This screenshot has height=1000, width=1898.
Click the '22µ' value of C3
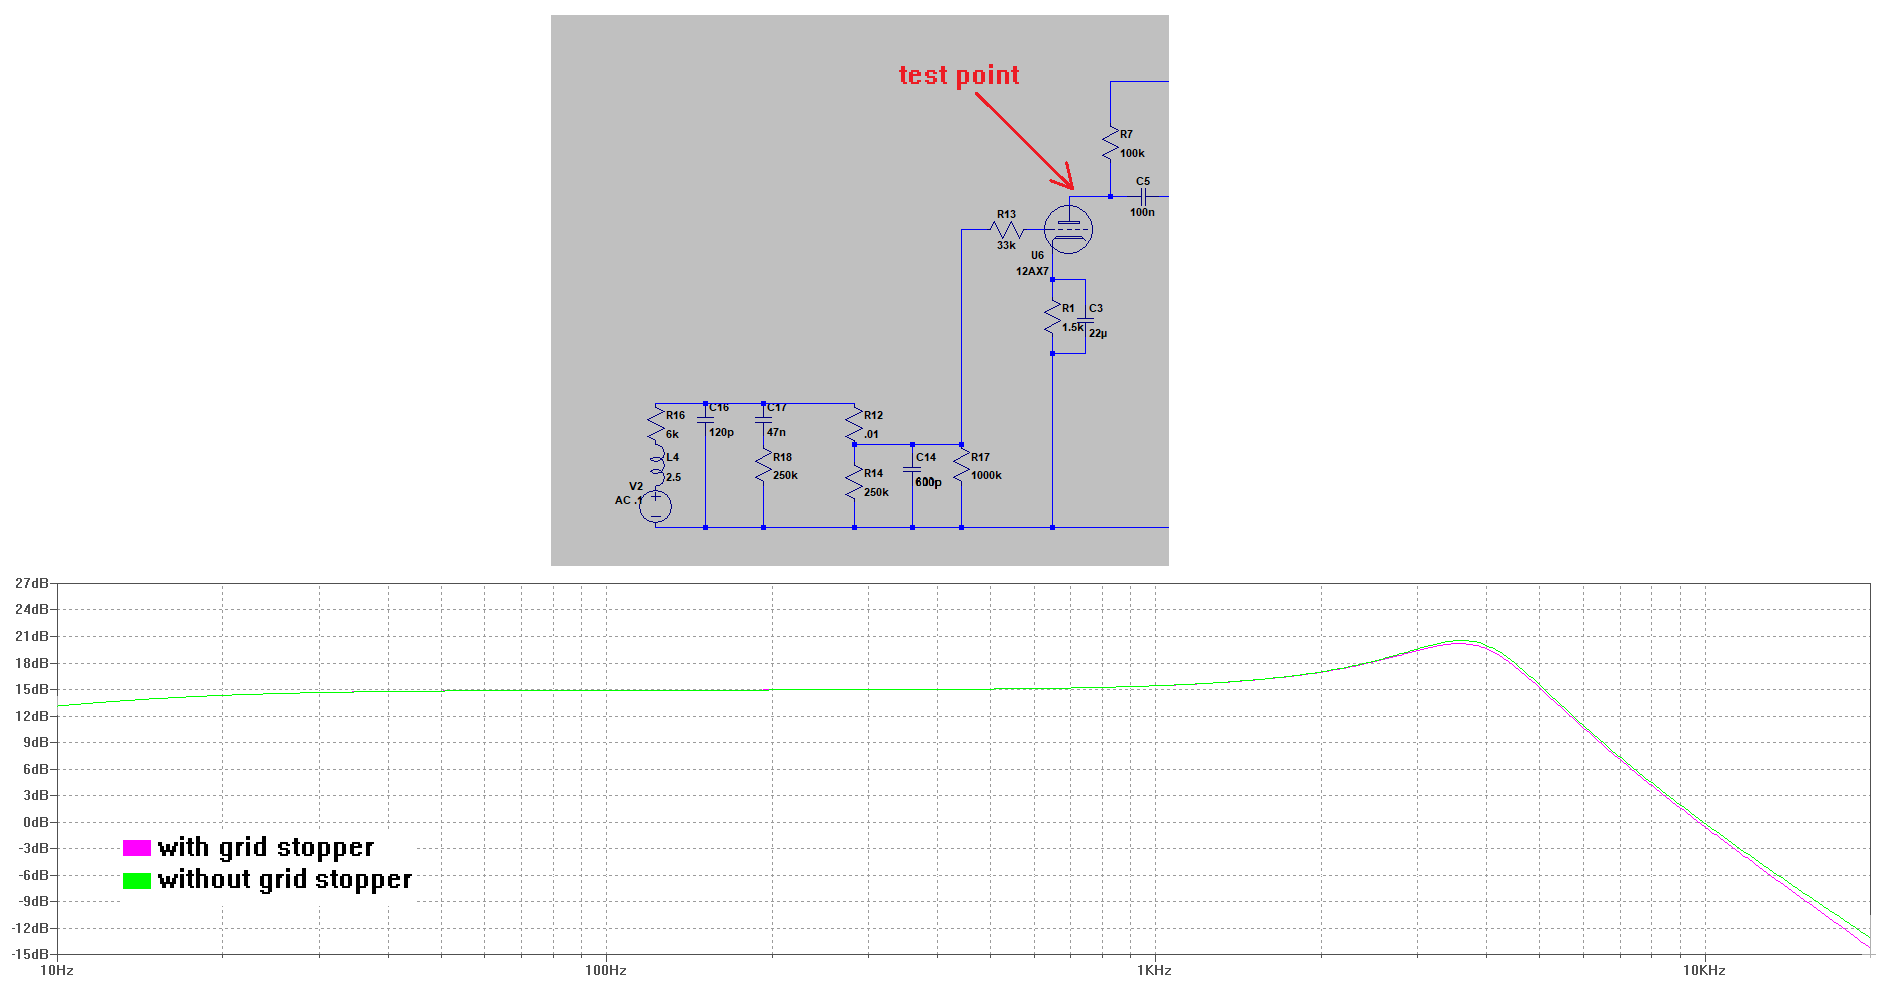click(1098, 333)
